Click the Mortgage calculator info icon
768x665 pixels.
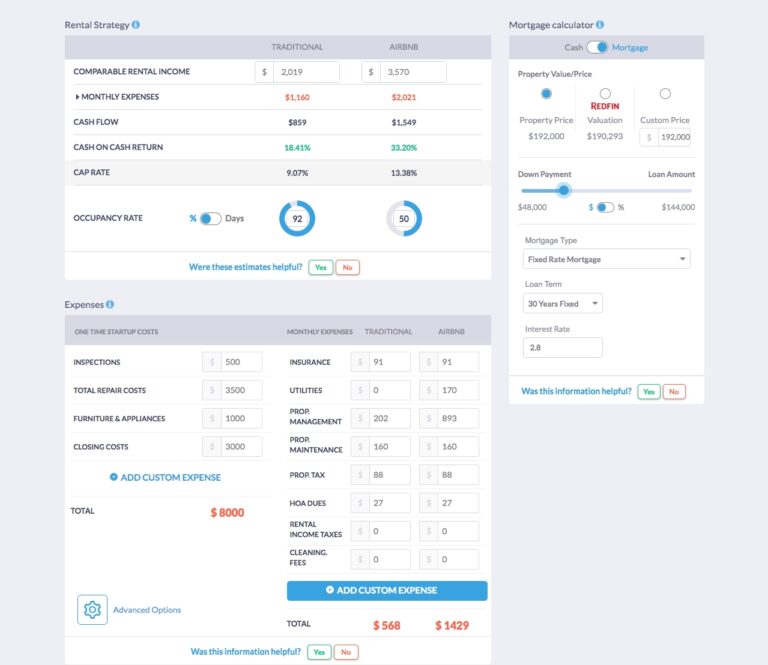point(600,24)
